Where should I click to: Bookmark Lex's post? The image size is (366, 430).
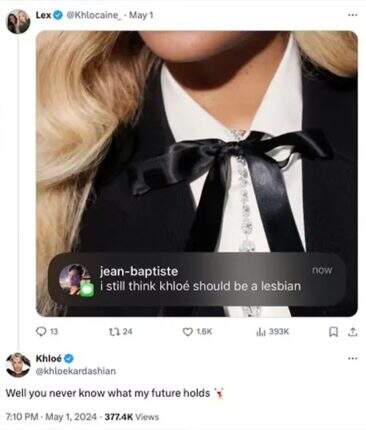coord(333,331)
